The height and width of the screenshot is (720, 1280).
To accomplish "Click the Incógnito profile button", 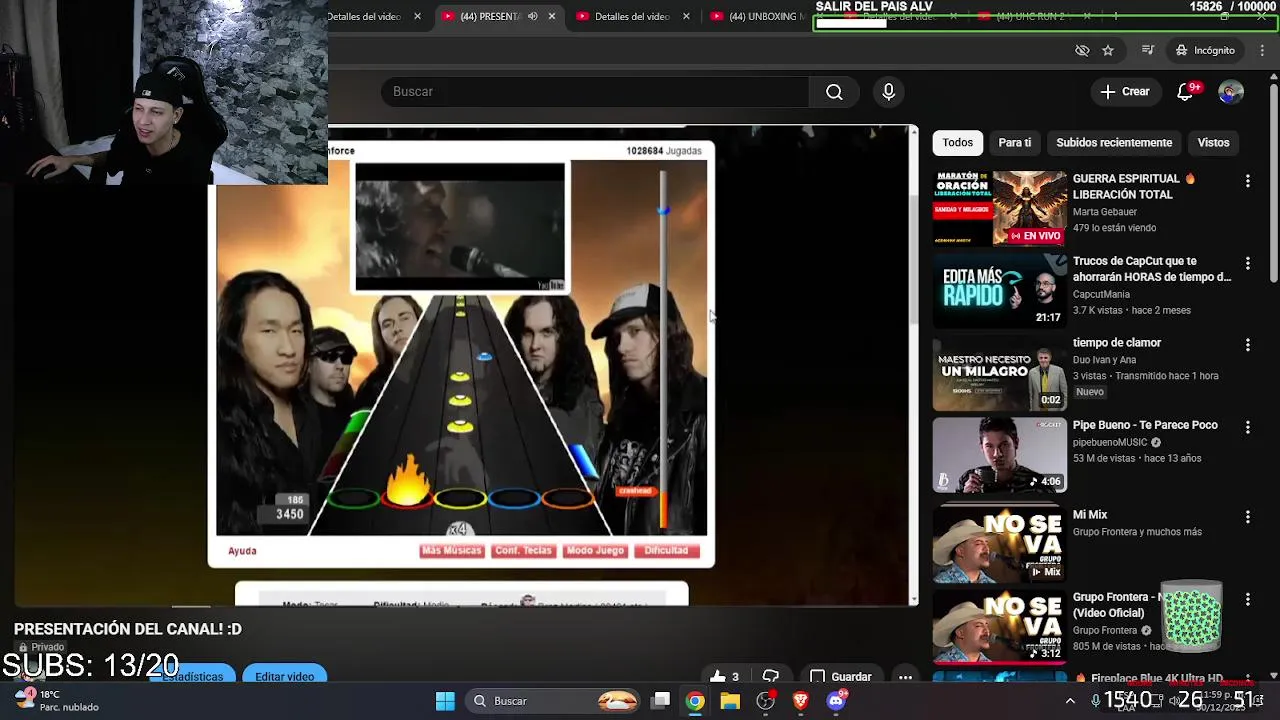I will point(1205,50).
